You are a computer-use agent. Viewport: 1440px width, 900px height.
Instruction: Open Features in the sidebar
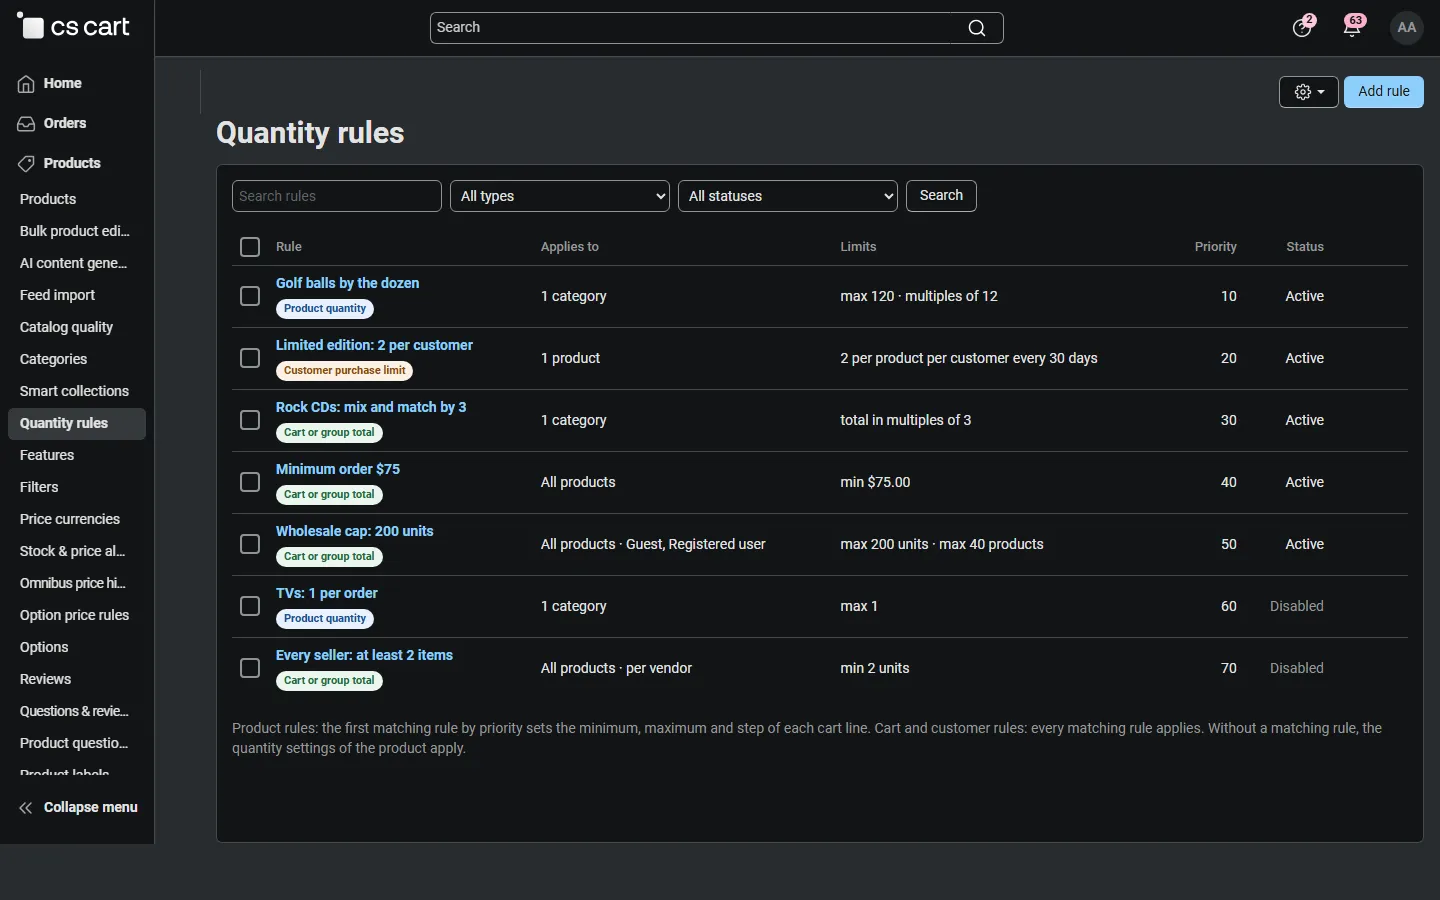(47, 456)
